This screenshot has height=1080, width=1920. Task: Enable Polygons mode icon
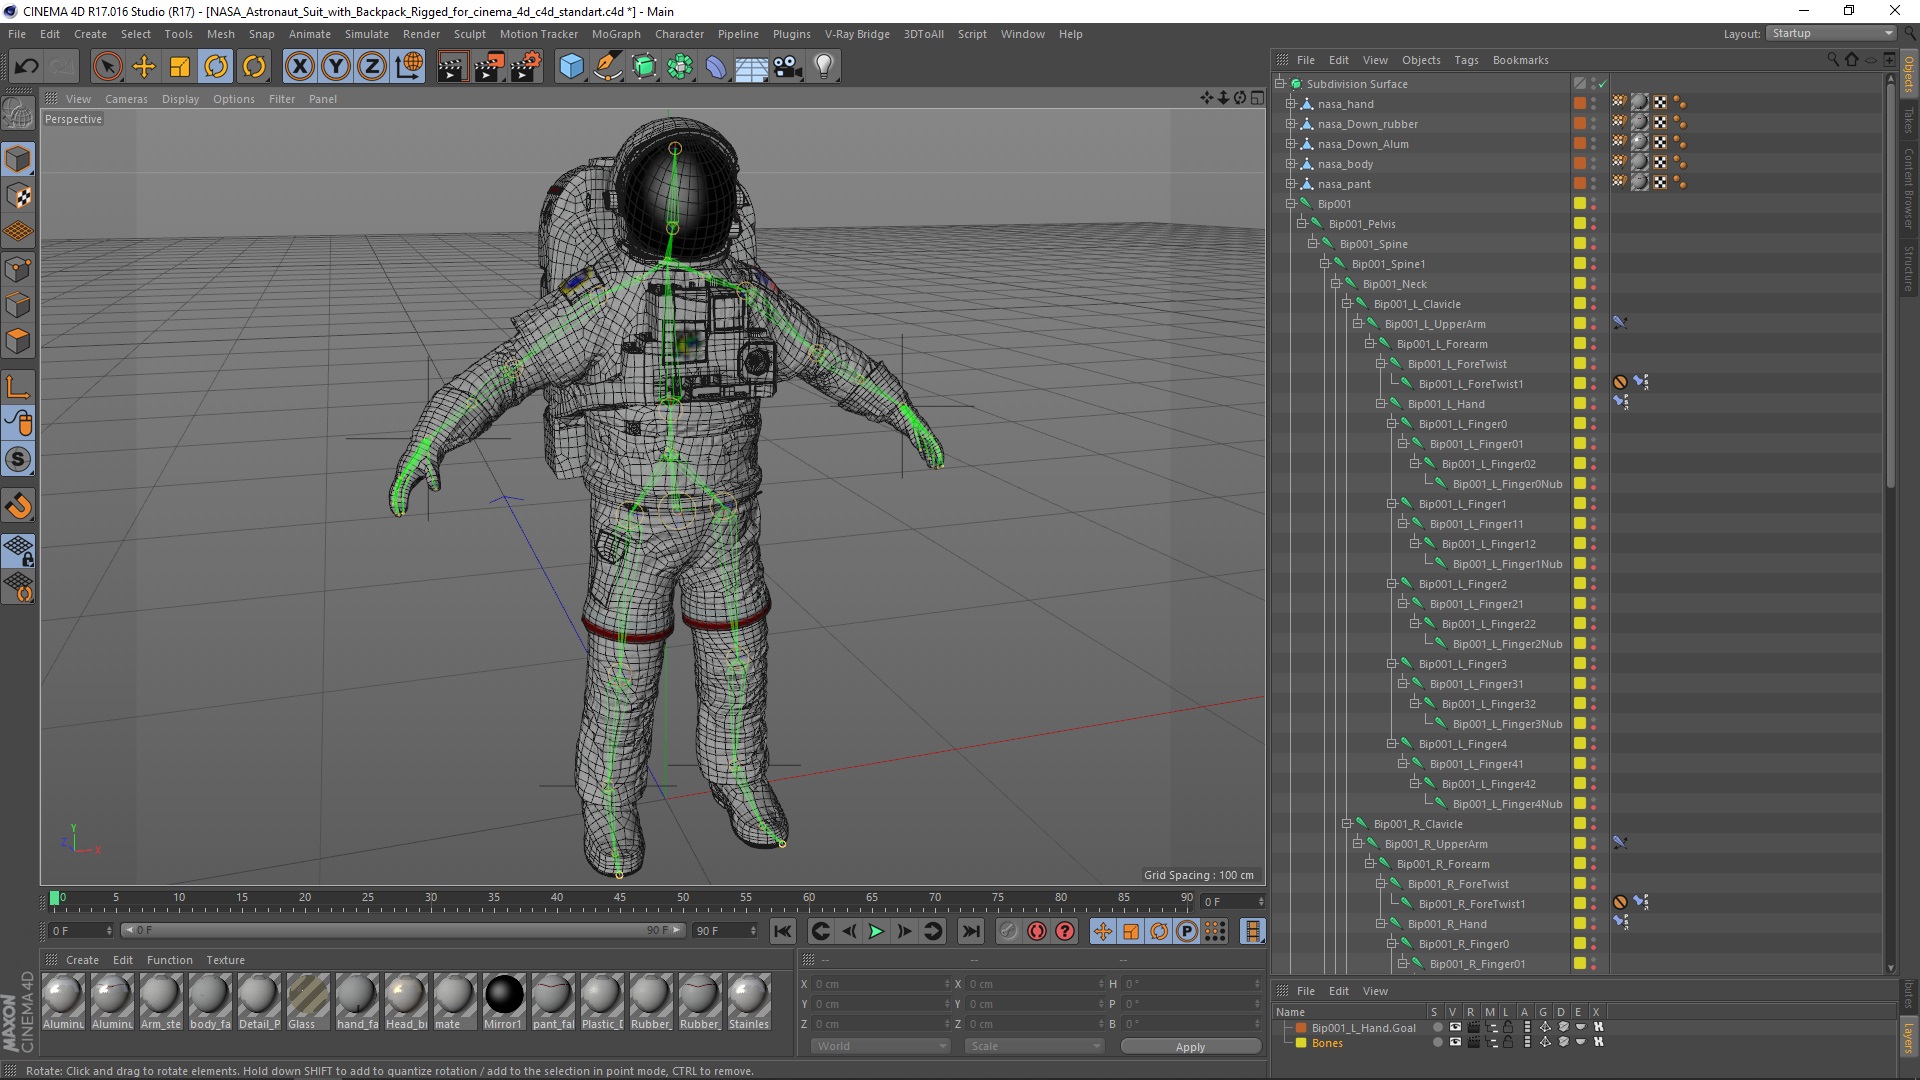click(18, 341)
